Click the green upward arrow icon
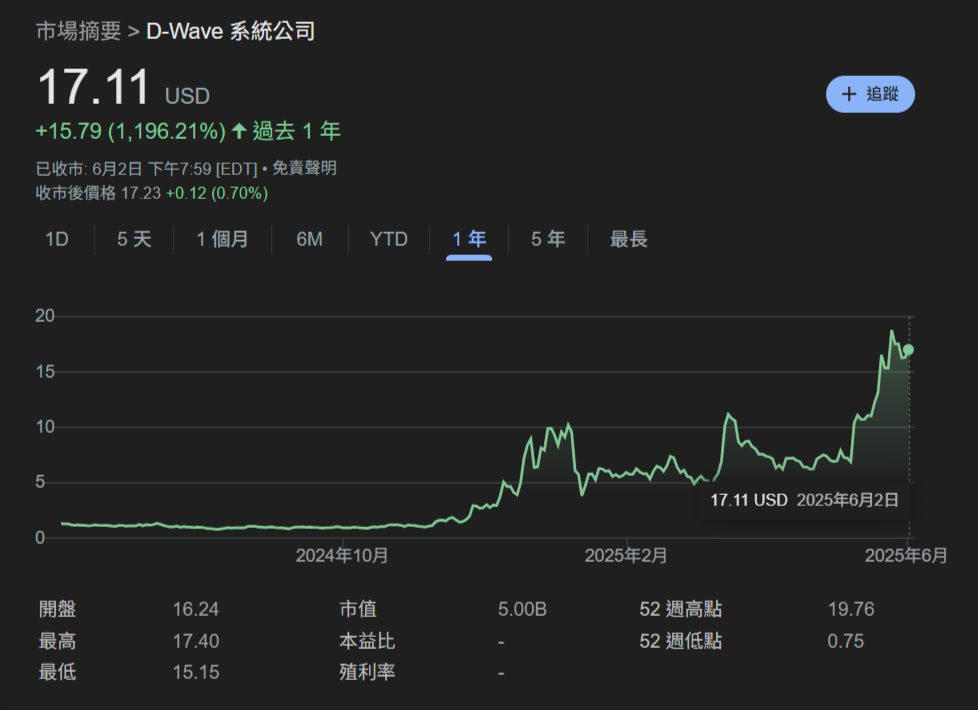The height and width of the screenshot is (710, 978). (x=239, y=131)
